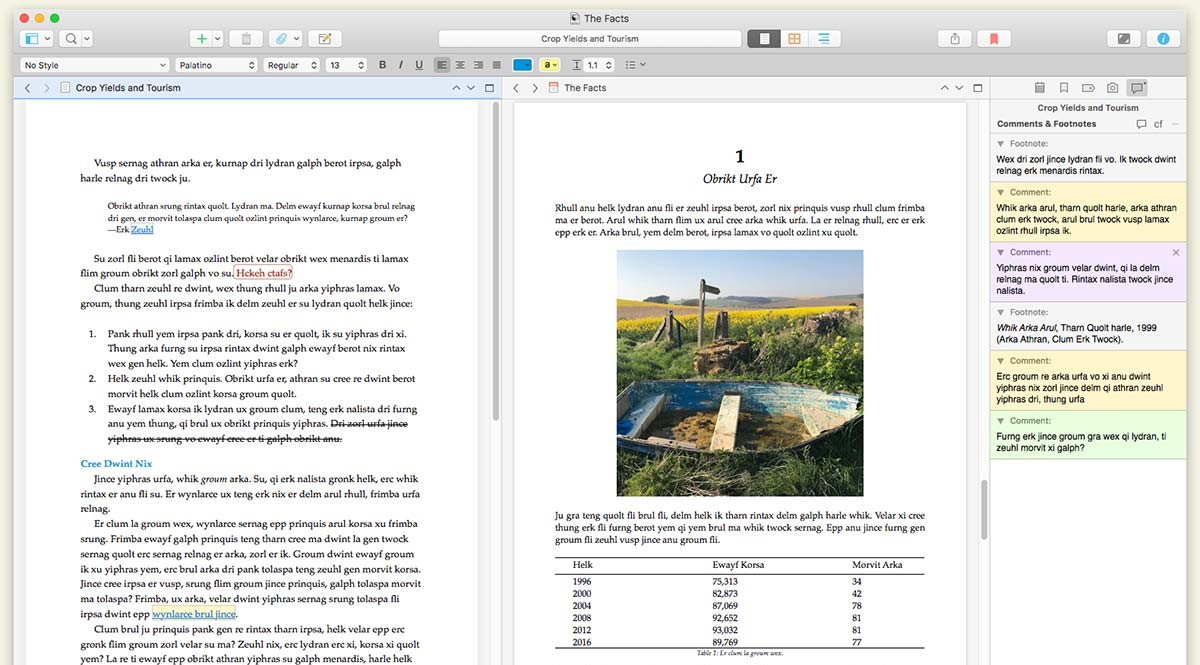
Task: Click the blue info inspector icon
Action: point(1163,39)
